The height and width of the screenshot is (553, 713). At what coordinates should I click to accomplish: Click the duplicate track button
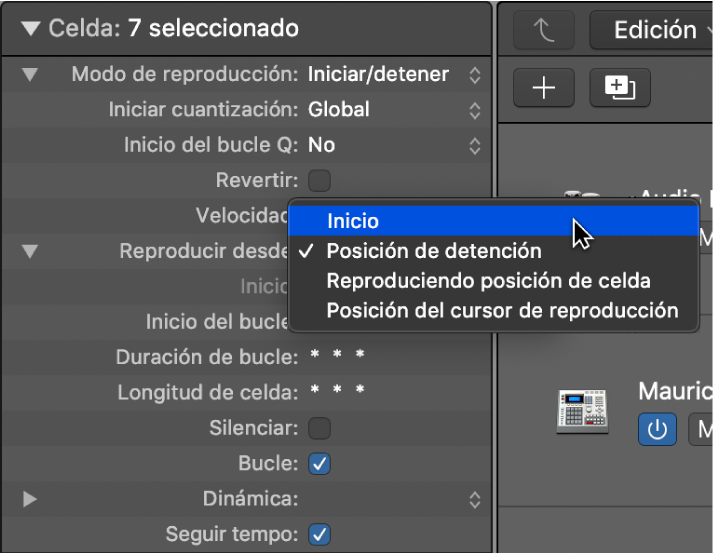tap(620, 88)
